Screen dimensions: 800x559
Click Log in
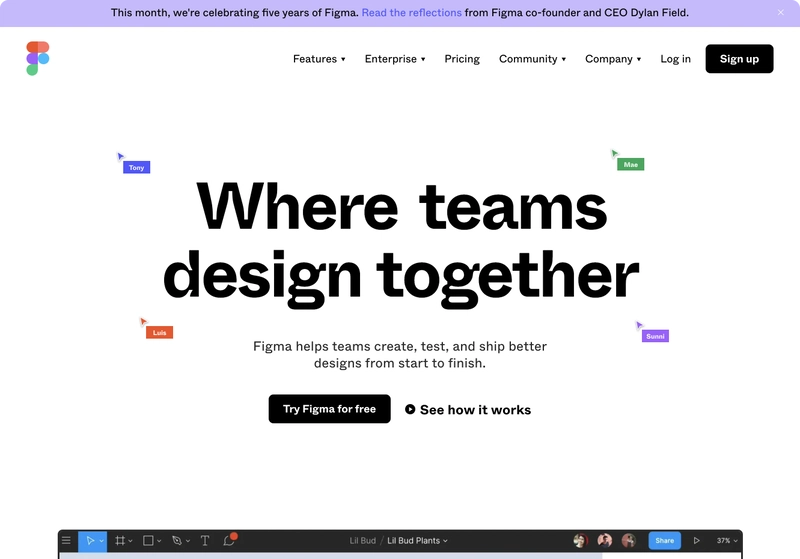coord(675,59)
